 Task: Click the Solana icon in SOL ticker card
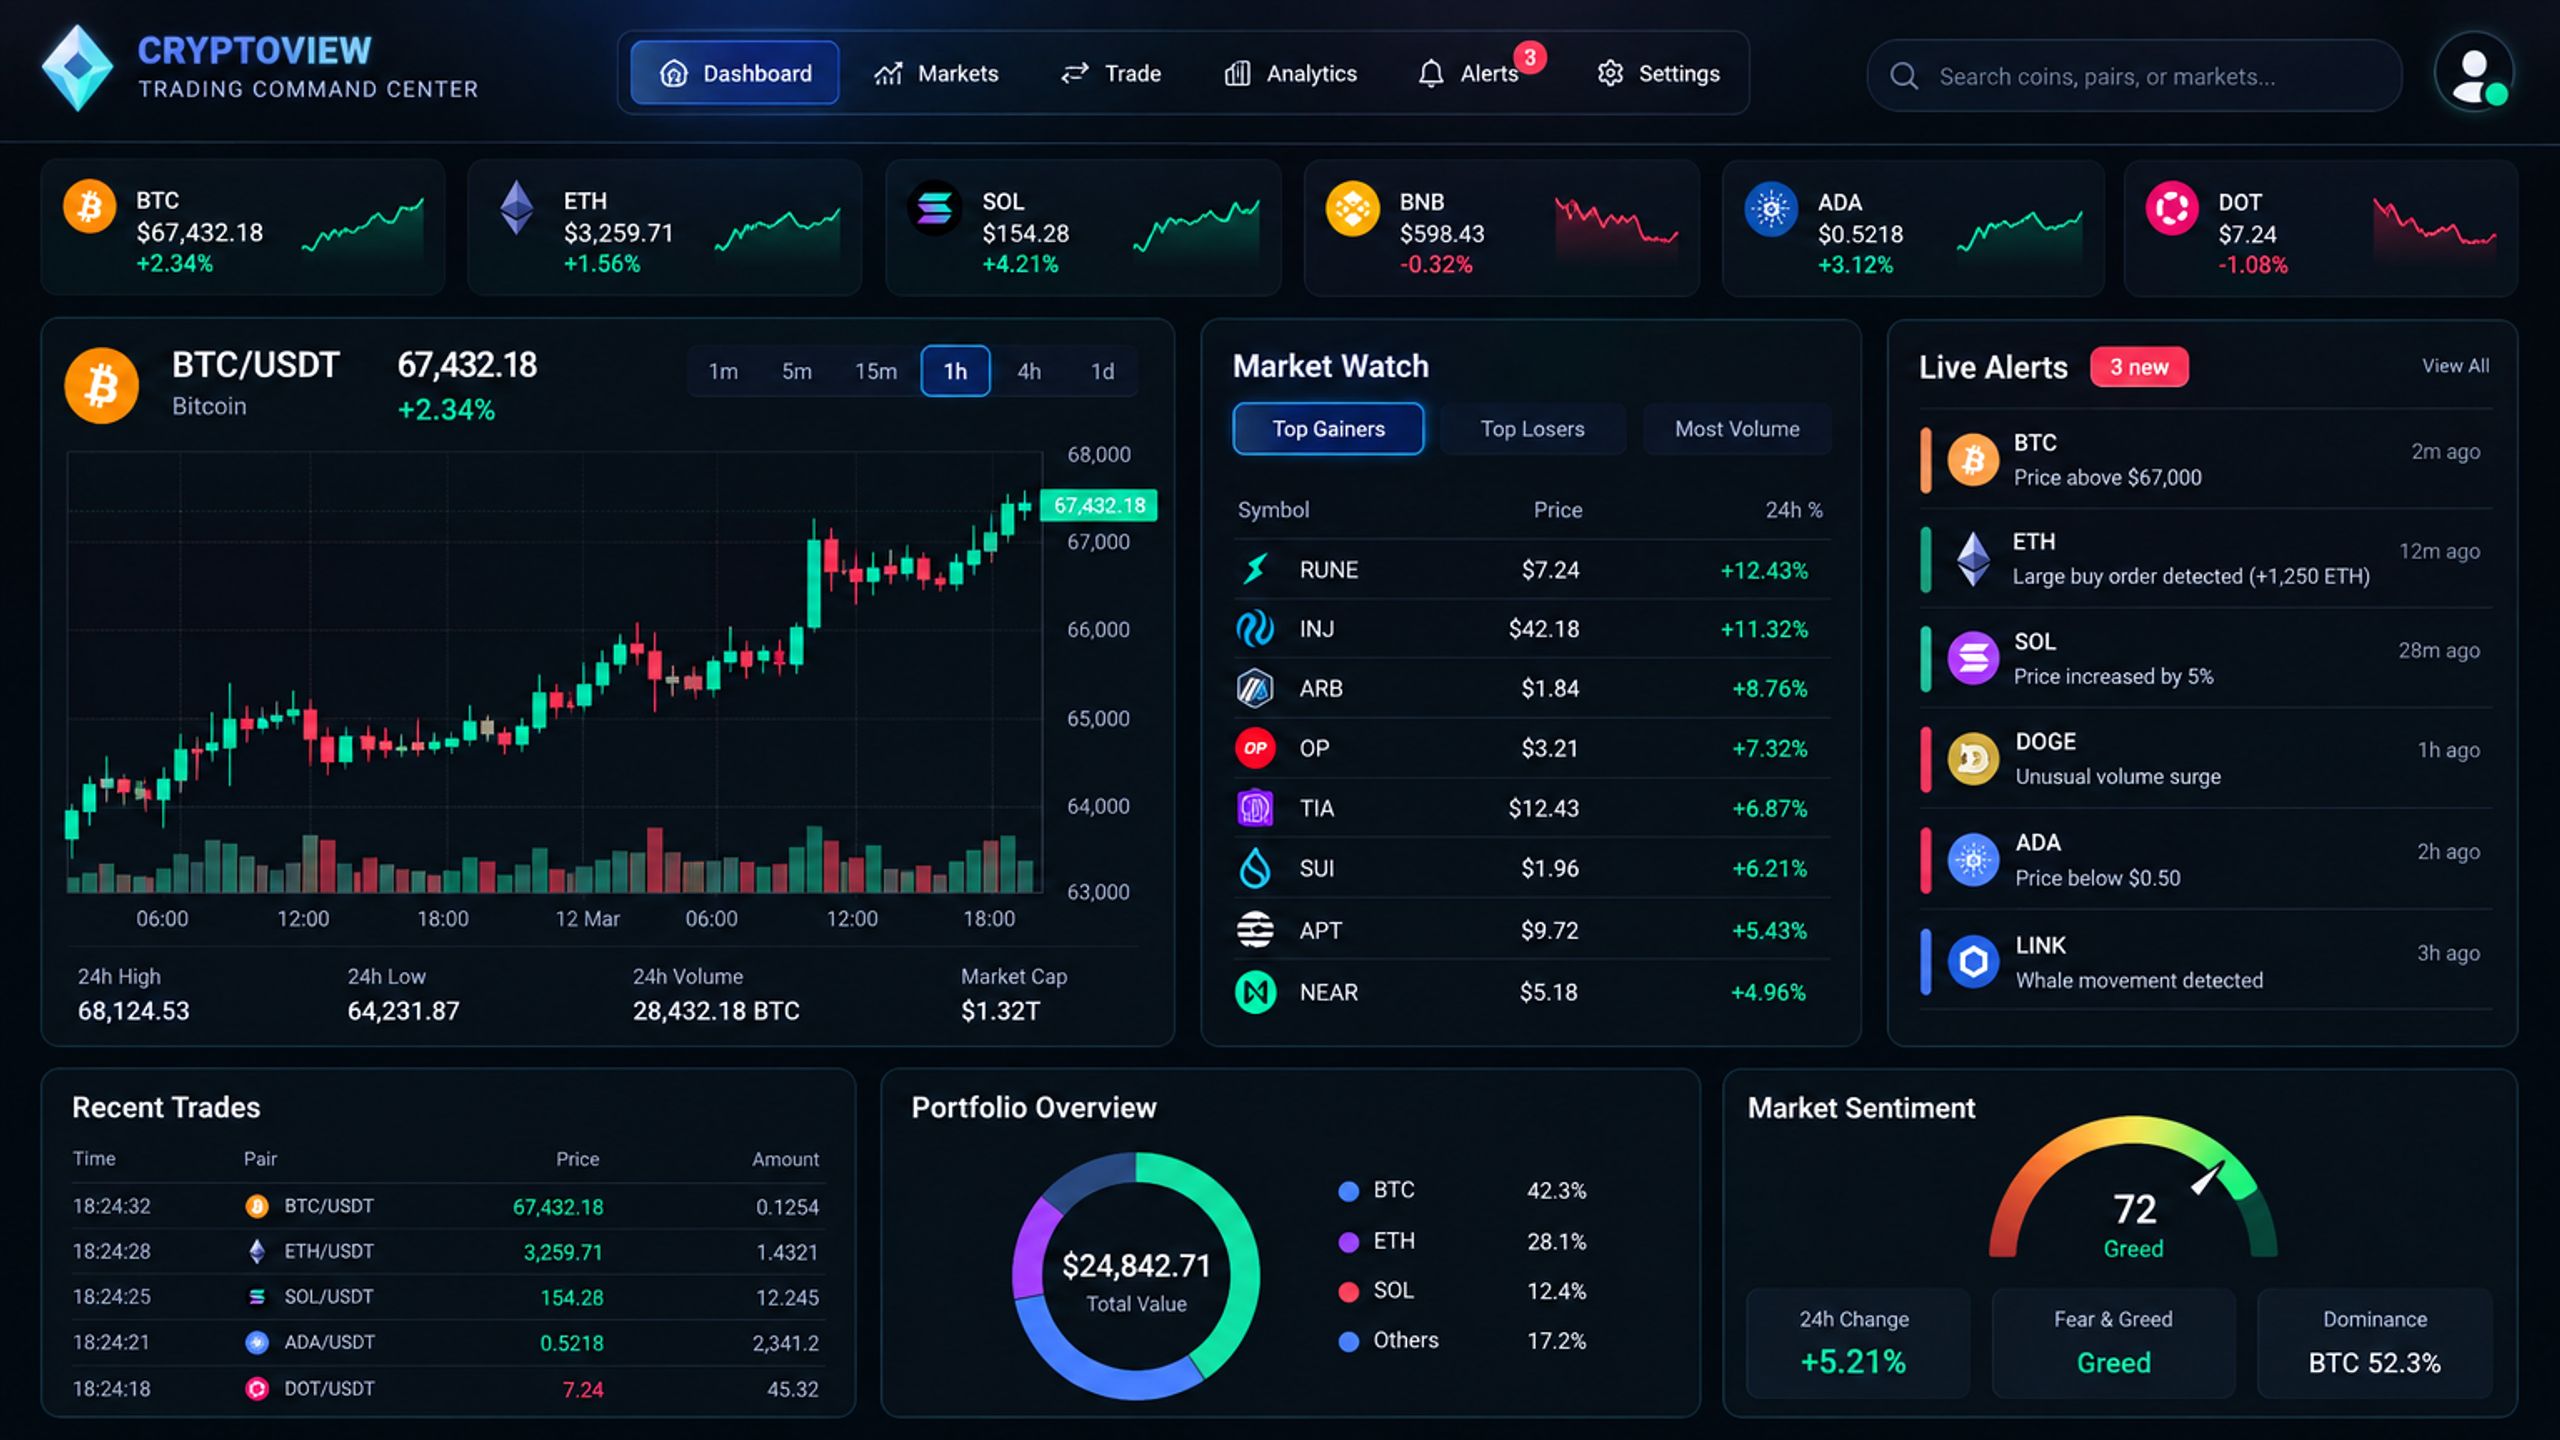[x=934, y=208]
